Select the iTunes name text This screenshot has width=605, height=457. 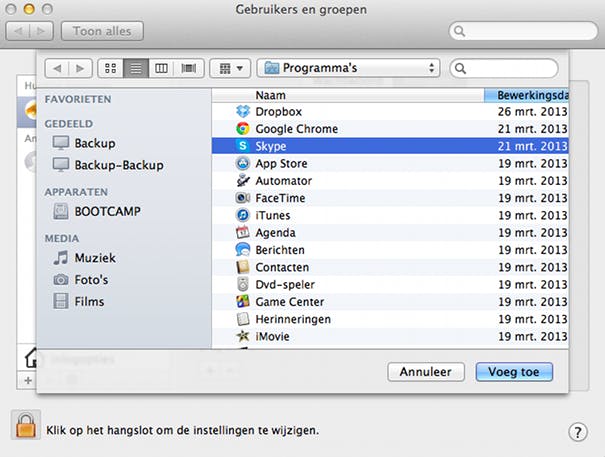pyautogui.click(x=272, y=215)
